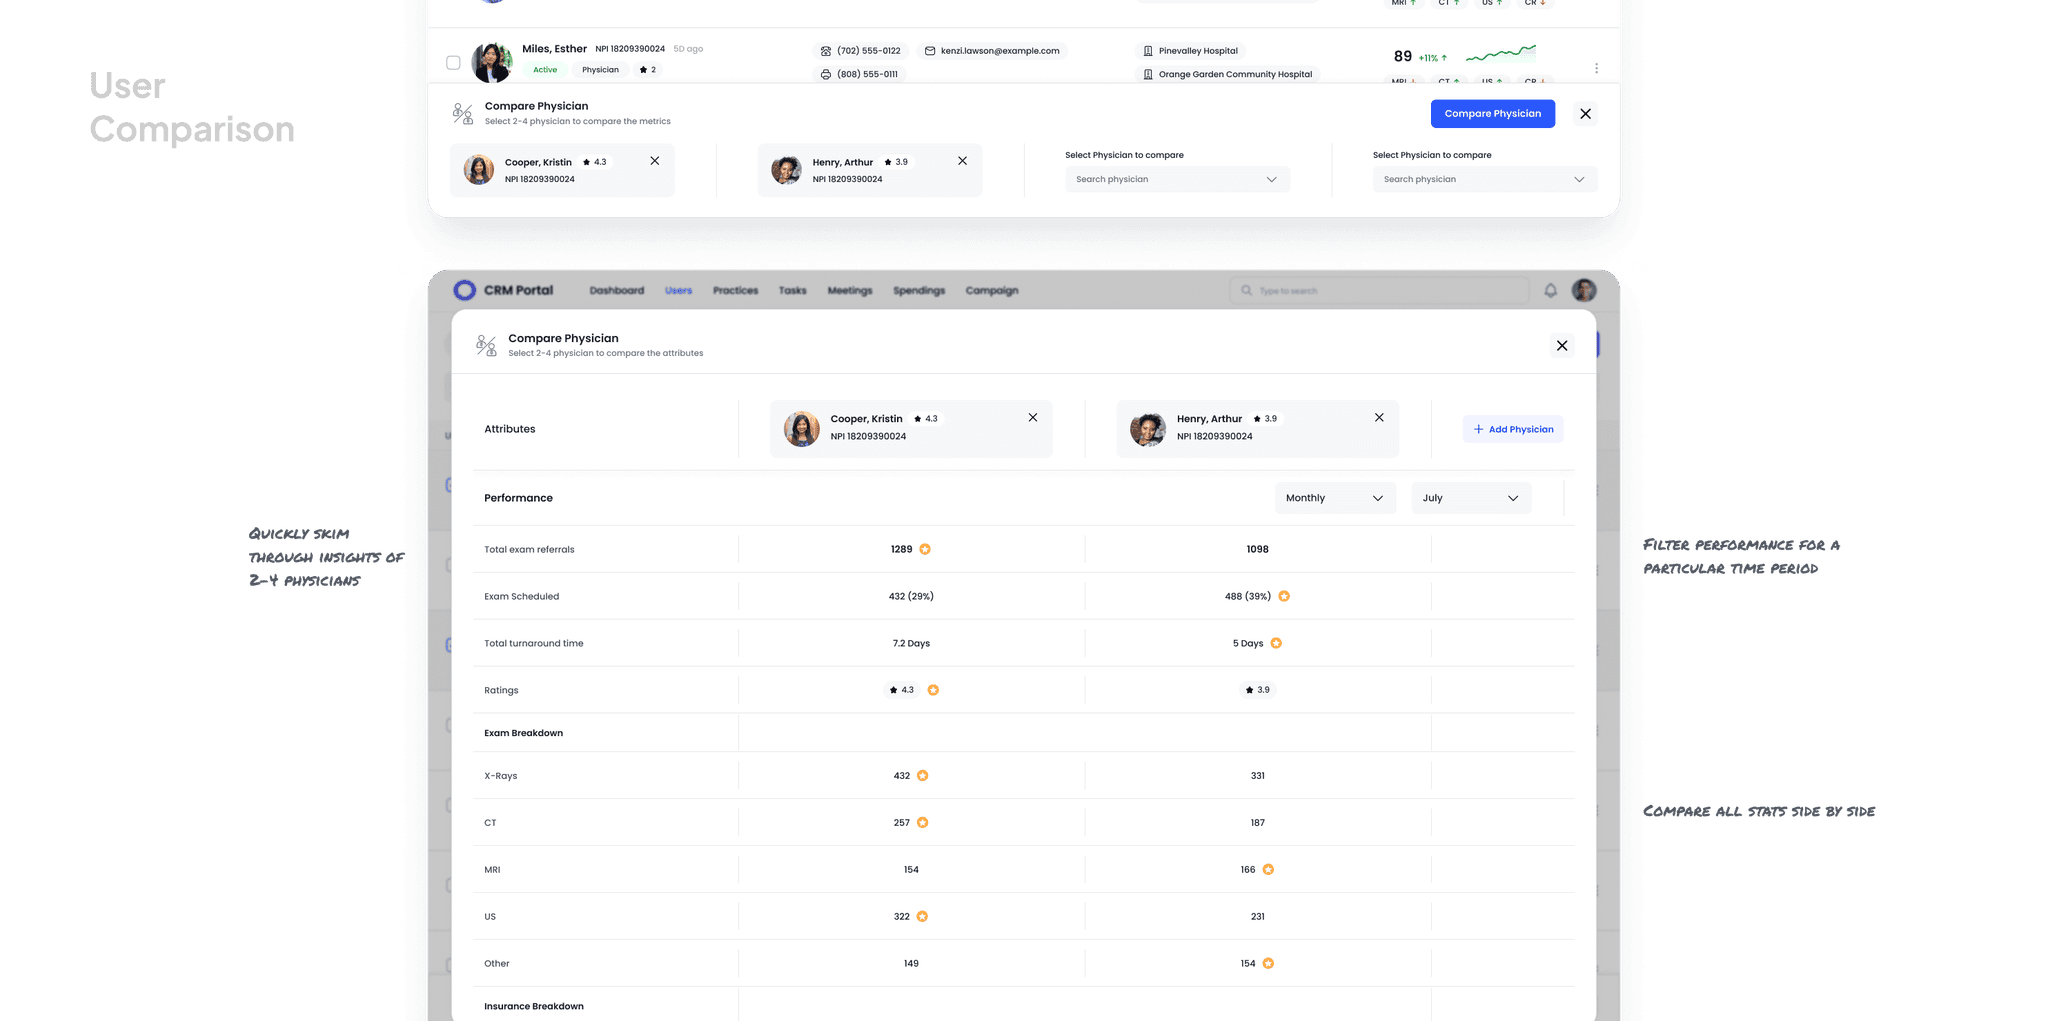
Task: Open the three-dot menu for Miles, Esther
Action: (x=1596, y=68)
